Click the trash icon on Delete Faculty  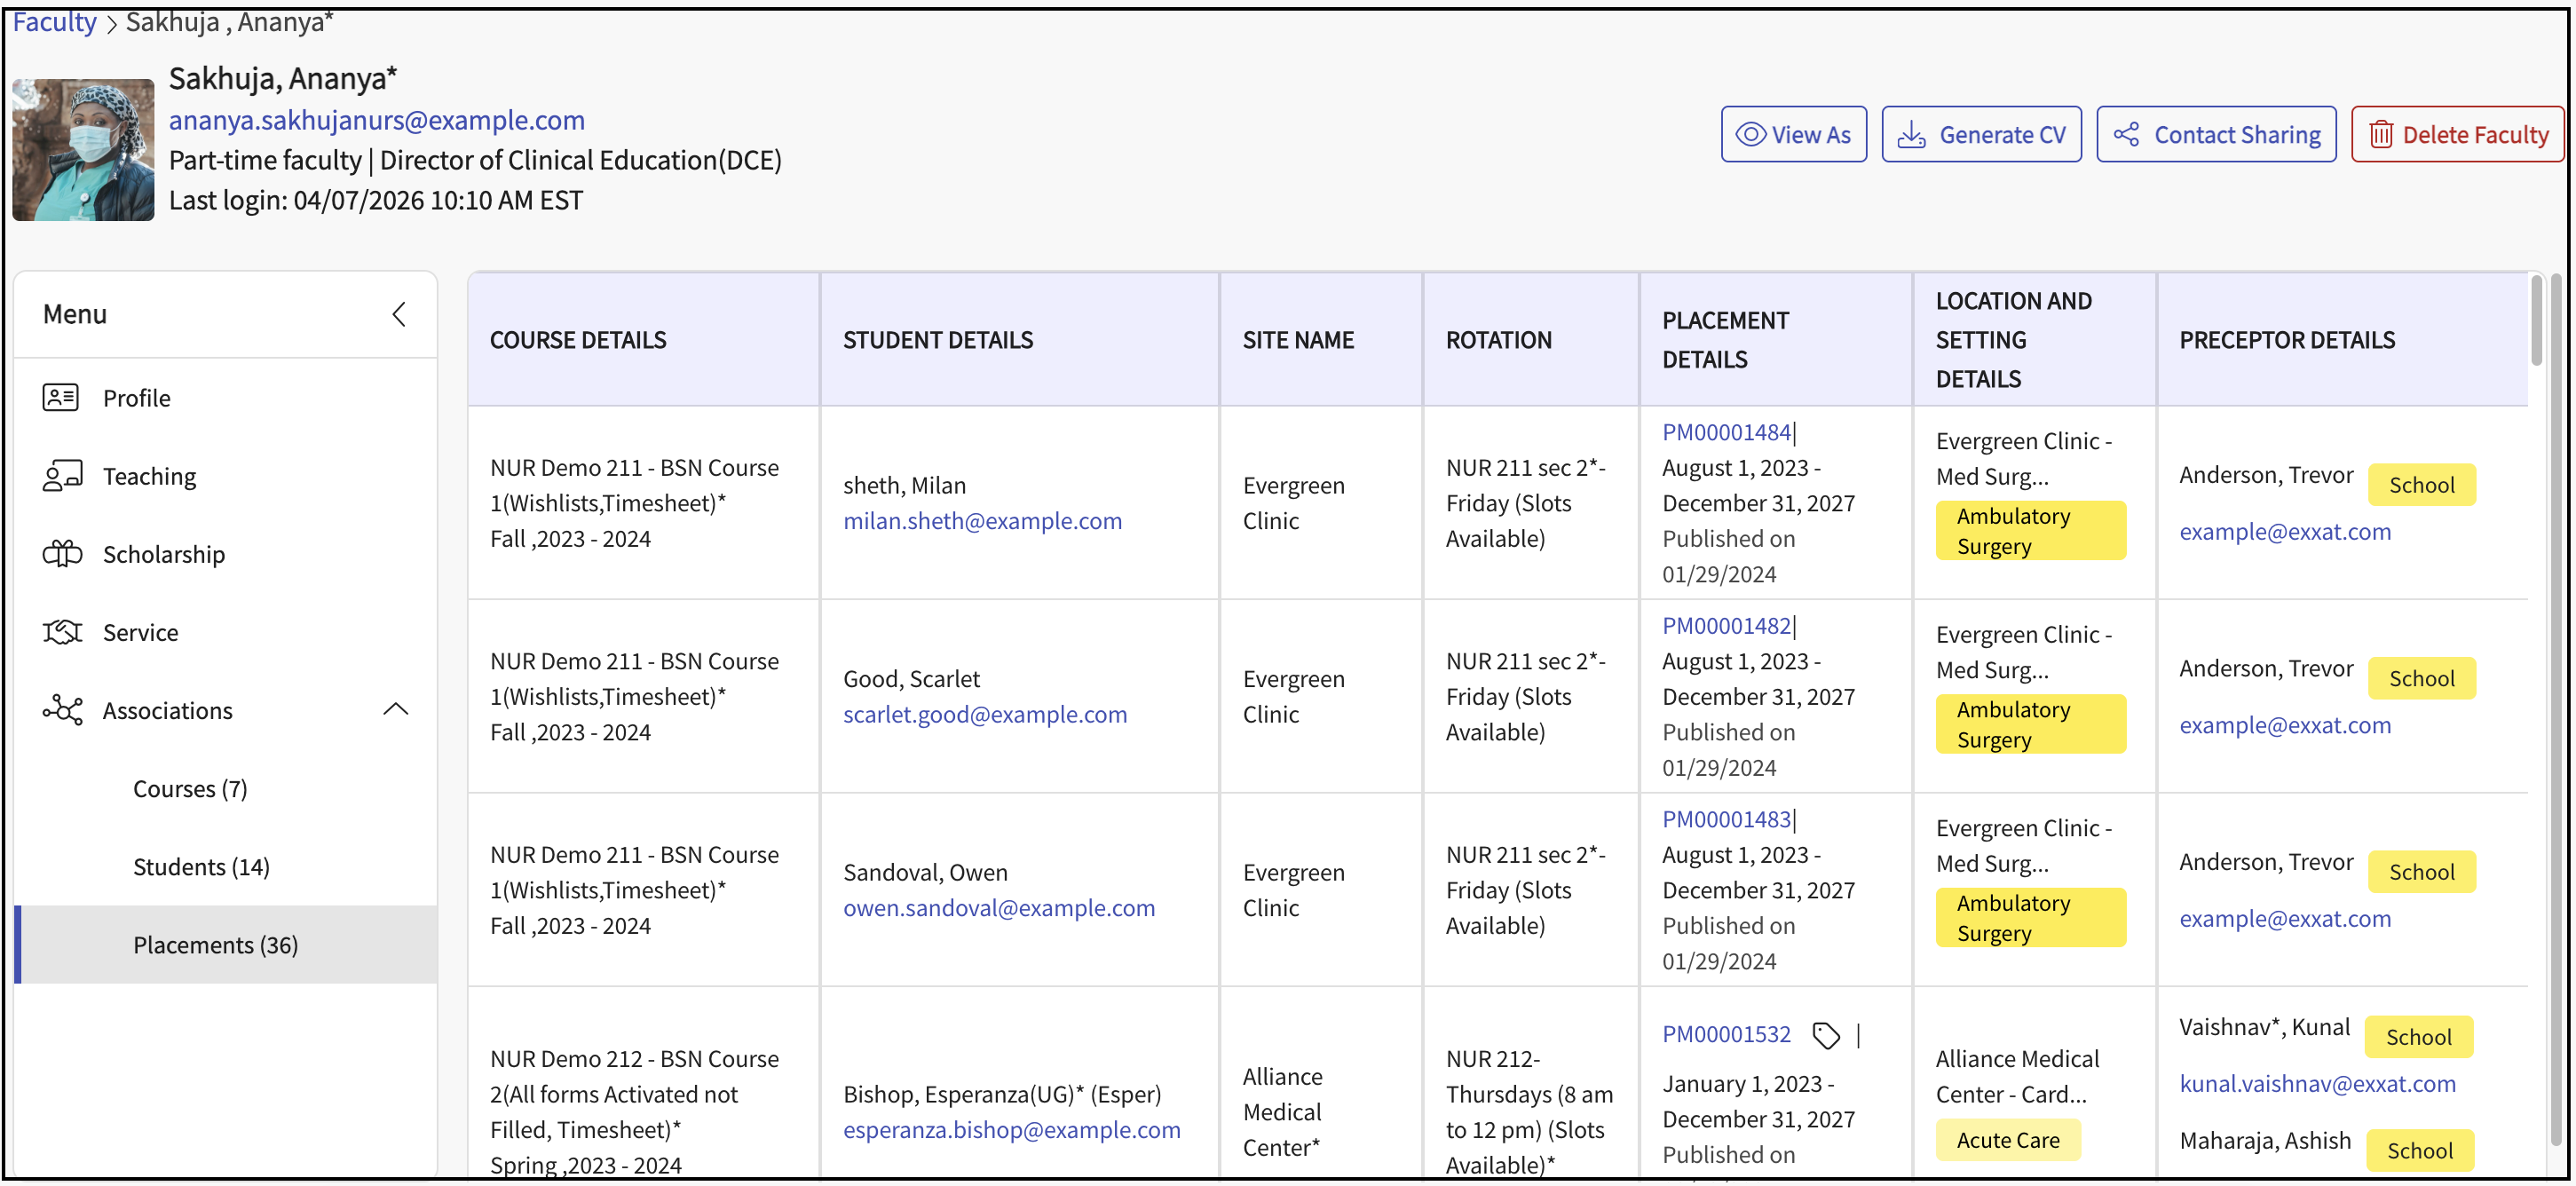(x=2381, y=134)
